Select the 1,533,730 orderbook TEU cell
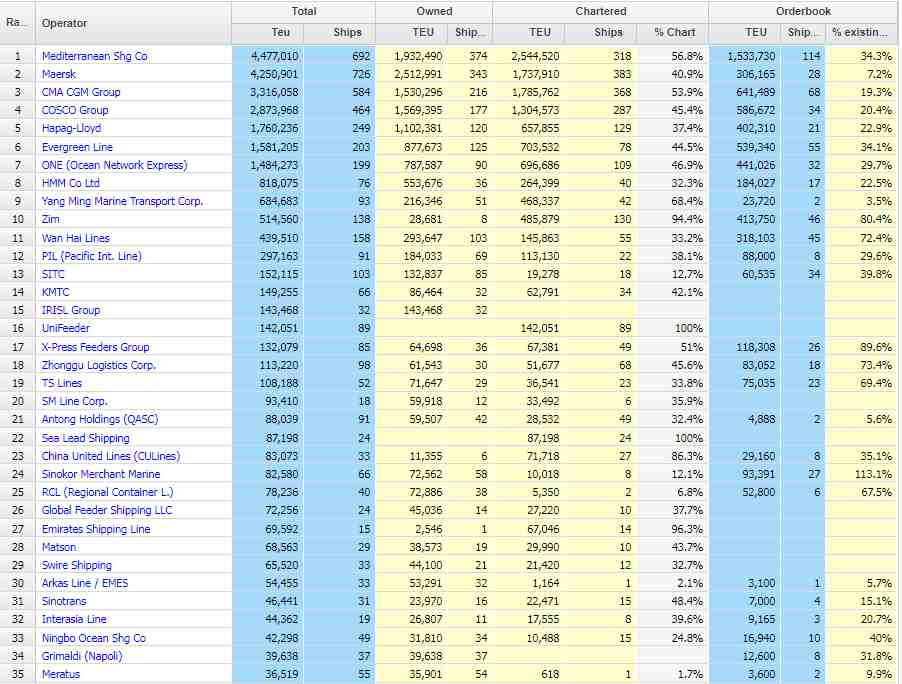Screen dimensions: 902x684 pos(745,56)
